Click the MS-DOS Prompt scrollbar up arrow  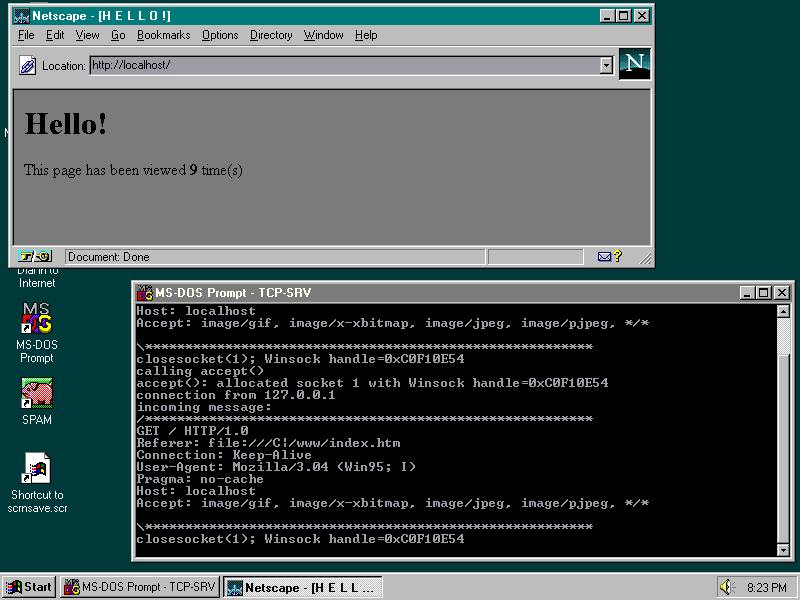783,311
